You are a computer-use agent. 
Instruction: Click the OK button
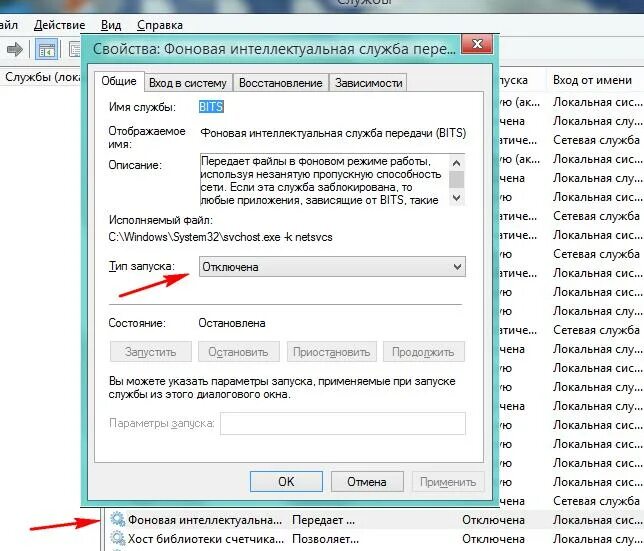coord(286,482)
